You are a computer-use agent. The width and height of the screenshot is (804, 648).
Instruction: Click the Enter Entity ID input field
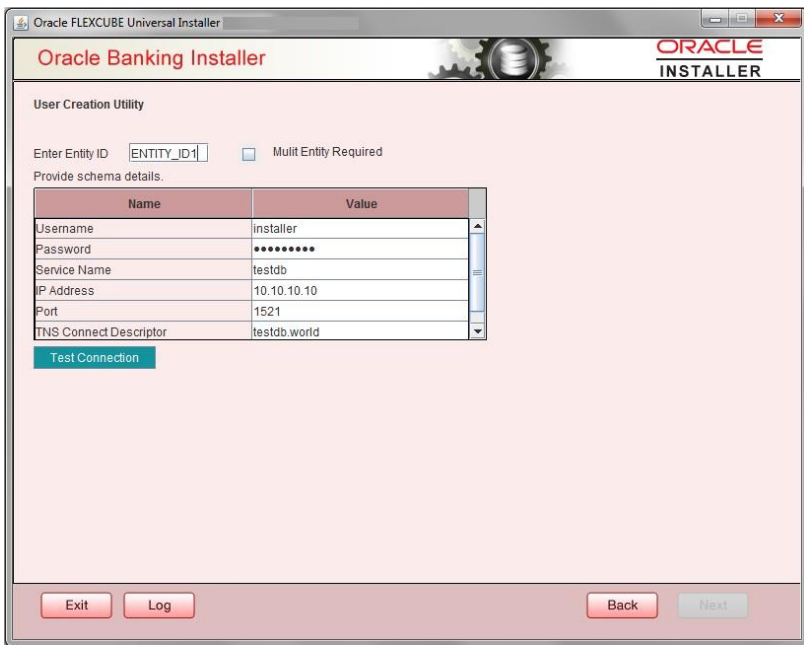(x=168, y=153)
